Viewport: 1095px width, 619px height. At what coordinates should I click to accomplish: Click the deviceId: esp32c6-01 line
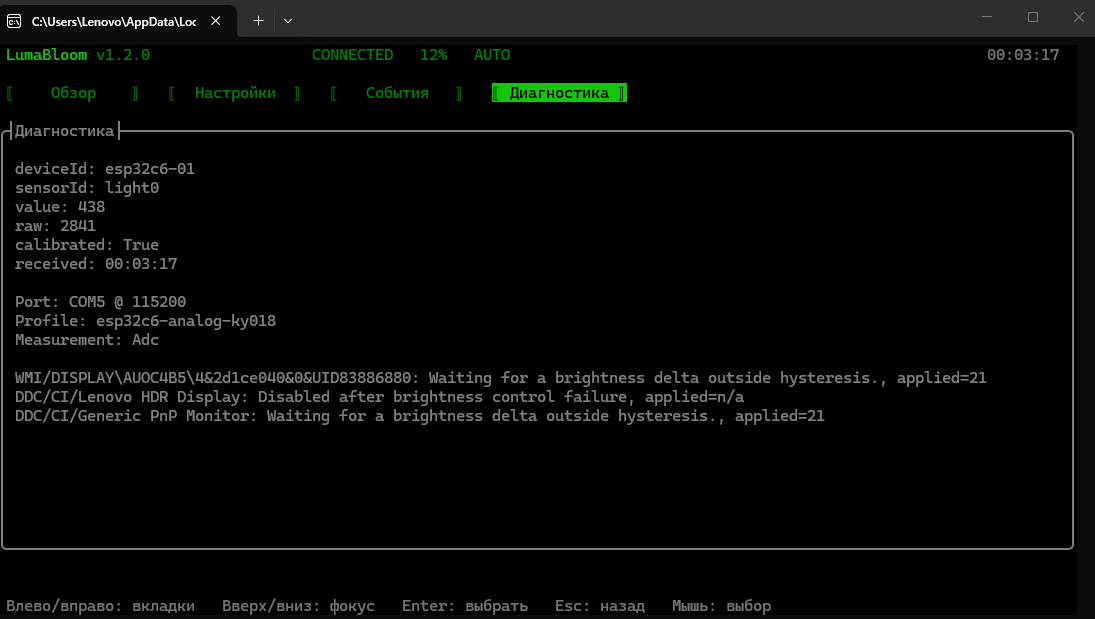(x=105, y=169)
